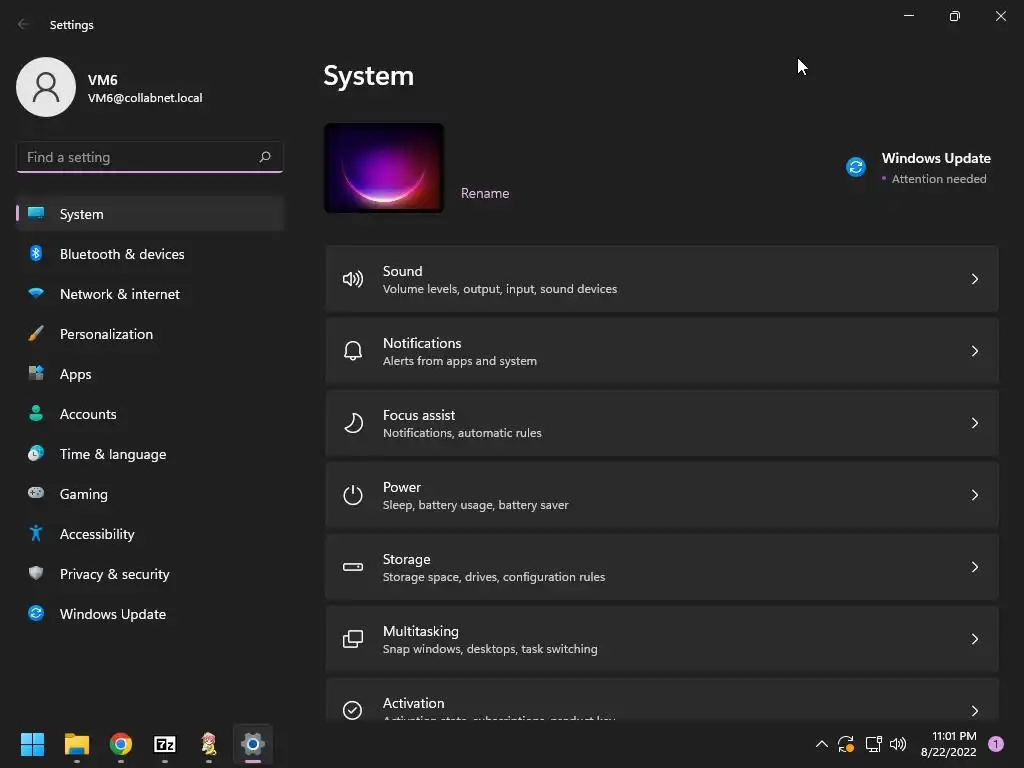Click the sync status tray icon

pos(846,744)
